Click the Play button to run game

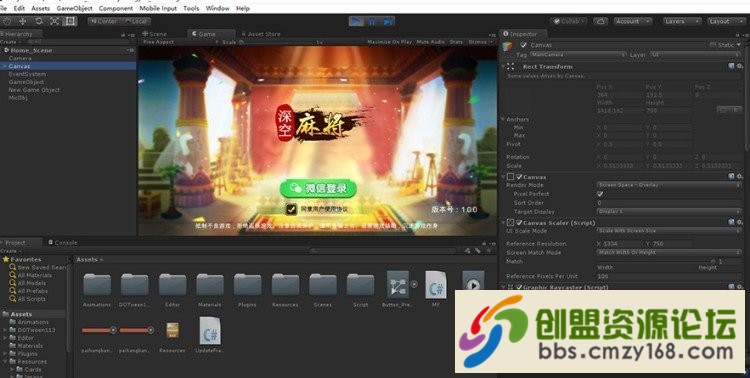point(356,21)
